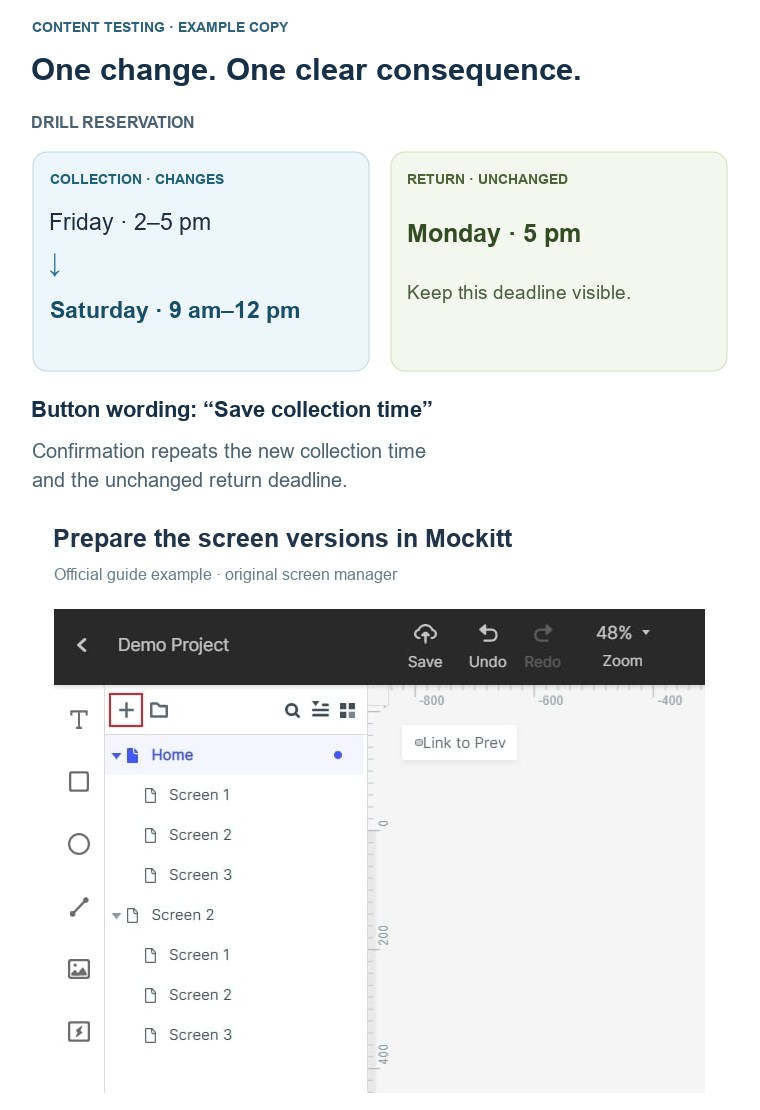This screenshot has width=760, height=1110.
Task: Click 'DRILL RESERVATION' subheading
Action: click(113, 122)
